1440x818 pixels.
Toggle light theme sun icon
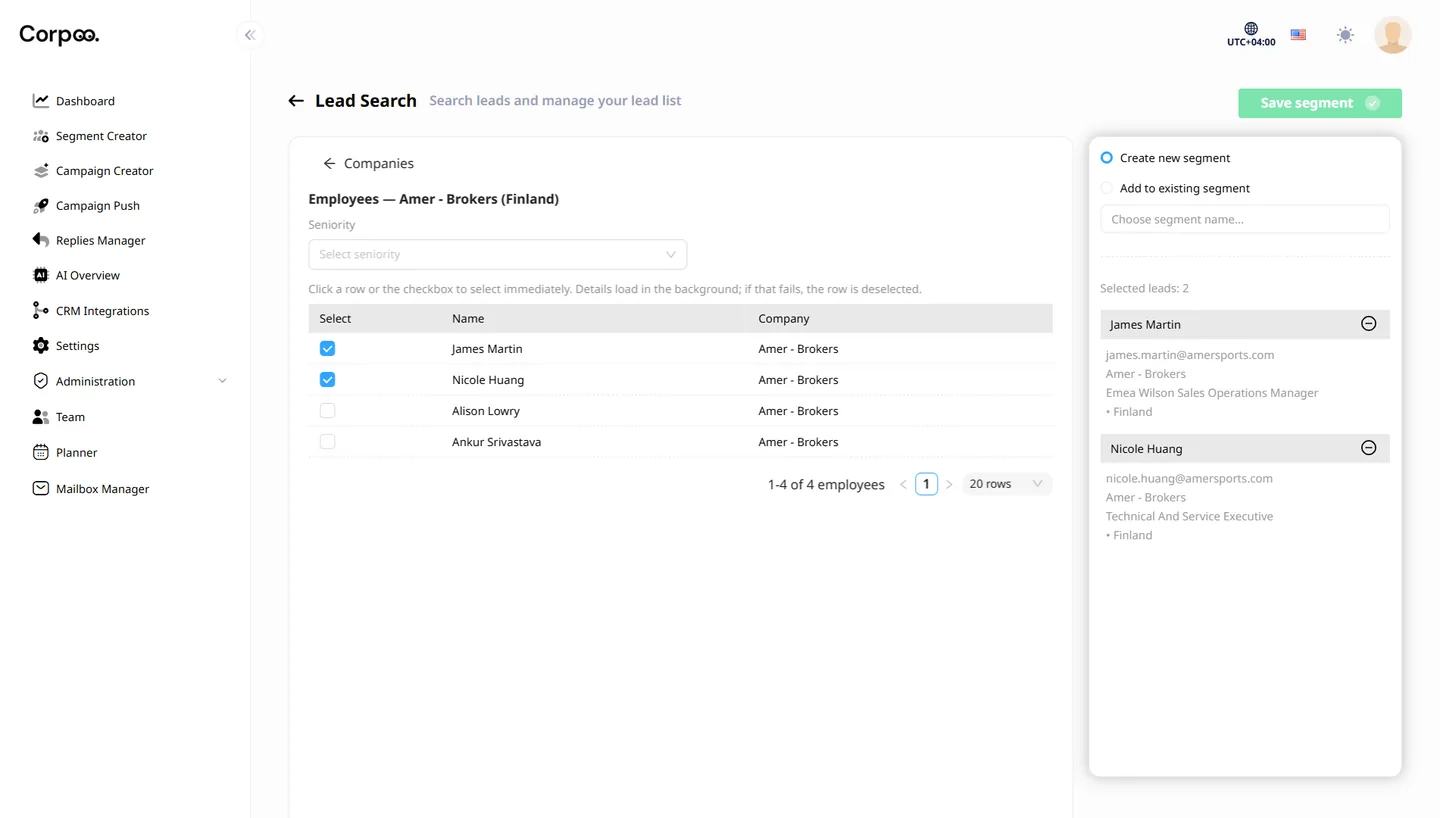(1345, 35)
